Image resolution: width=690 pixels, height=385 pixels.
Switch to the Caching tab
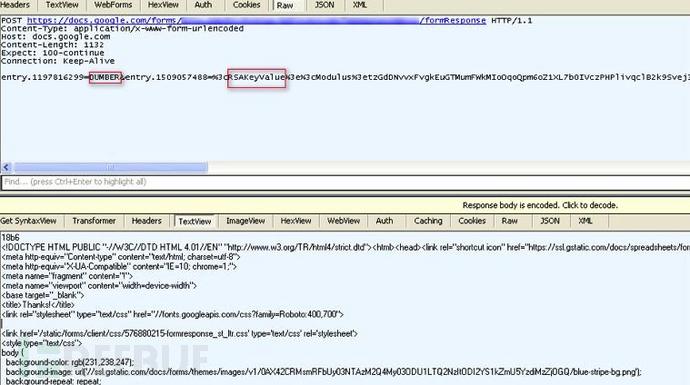click(428, 221)
